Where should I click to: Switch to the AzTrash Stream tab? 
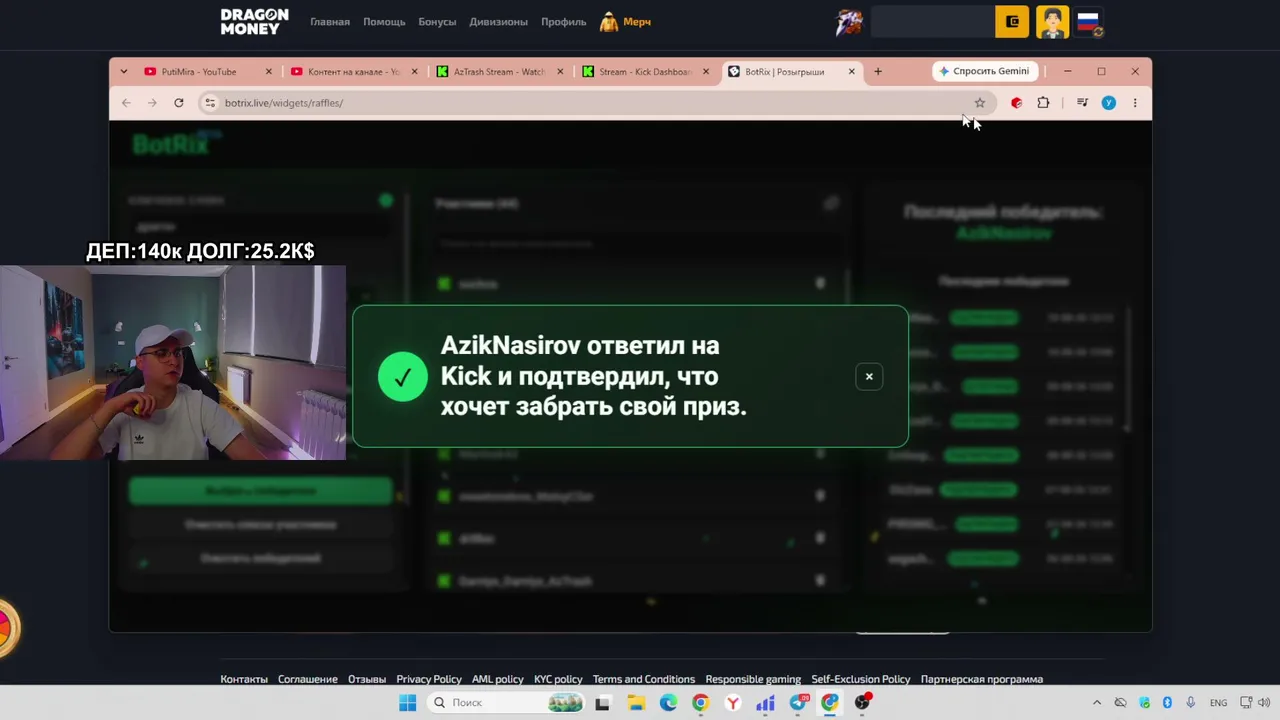[x=499, y=72]
